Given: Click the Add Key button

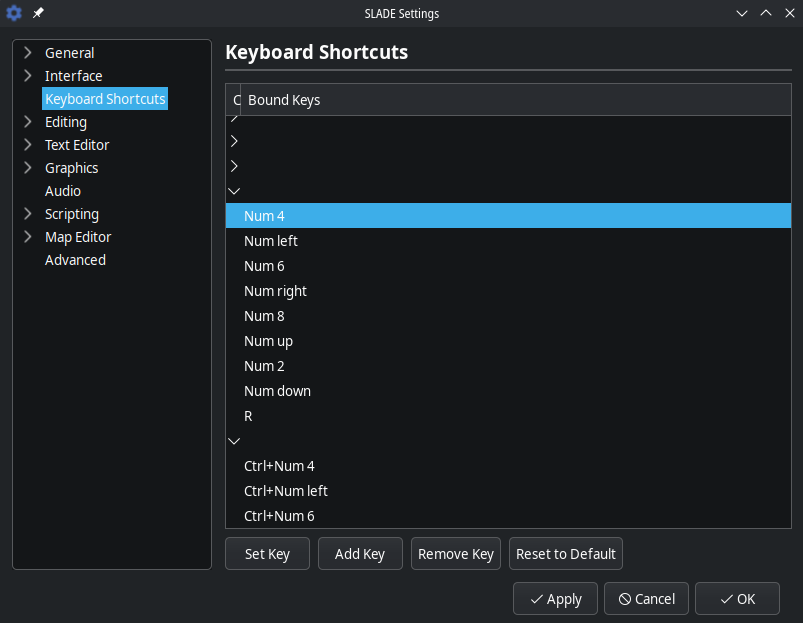Looking at the screenshot, I should point(360,553).
